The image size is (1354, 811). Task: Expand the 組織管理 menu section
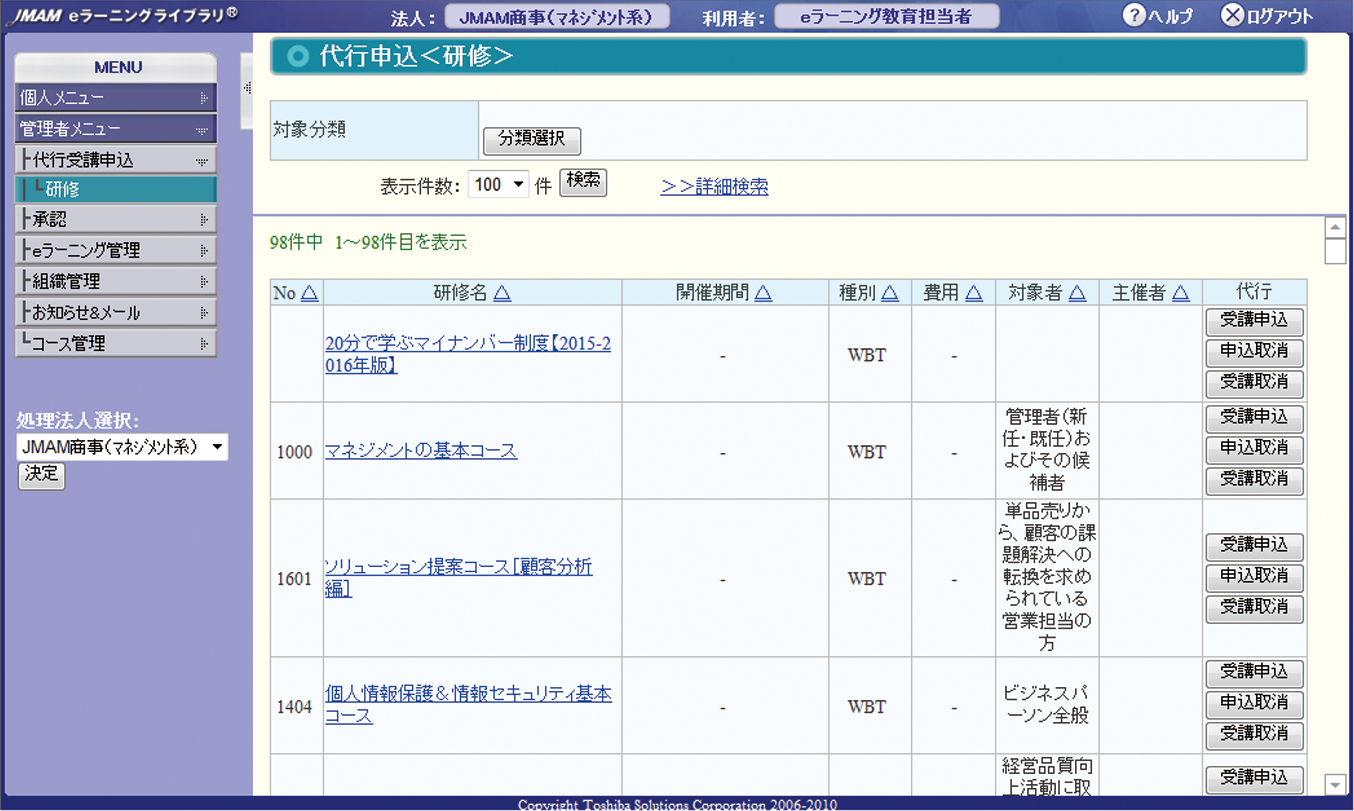click(116, 281)
